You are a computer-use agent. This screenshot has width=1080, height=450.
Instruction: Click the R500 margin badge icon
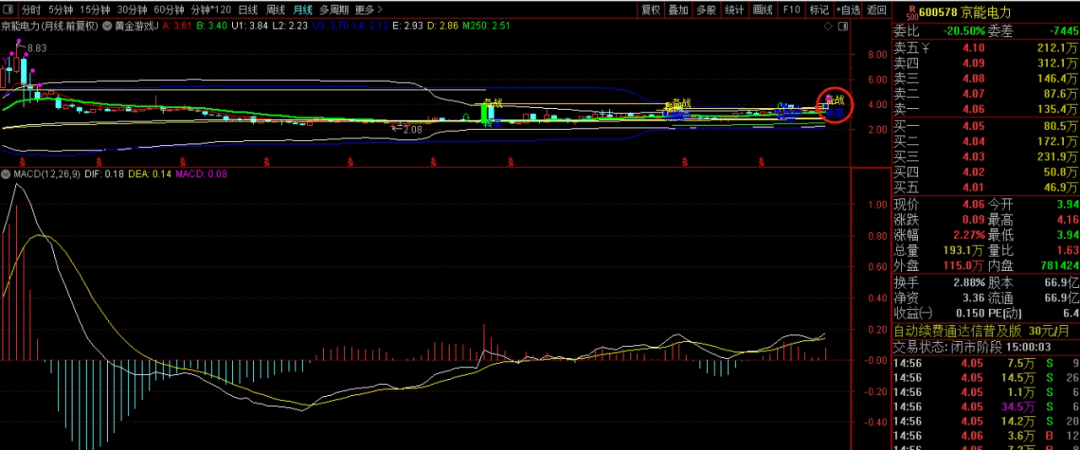911,12
